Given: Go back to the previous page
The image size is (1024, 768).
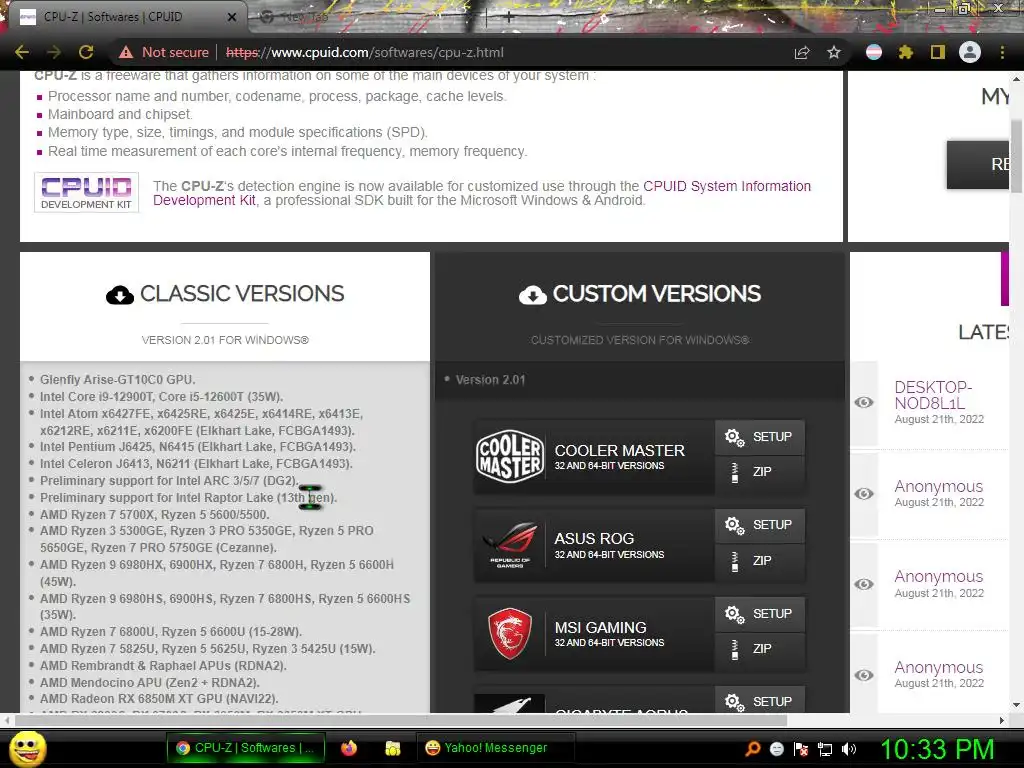Looking at the screenshot, I should [22, 52].
